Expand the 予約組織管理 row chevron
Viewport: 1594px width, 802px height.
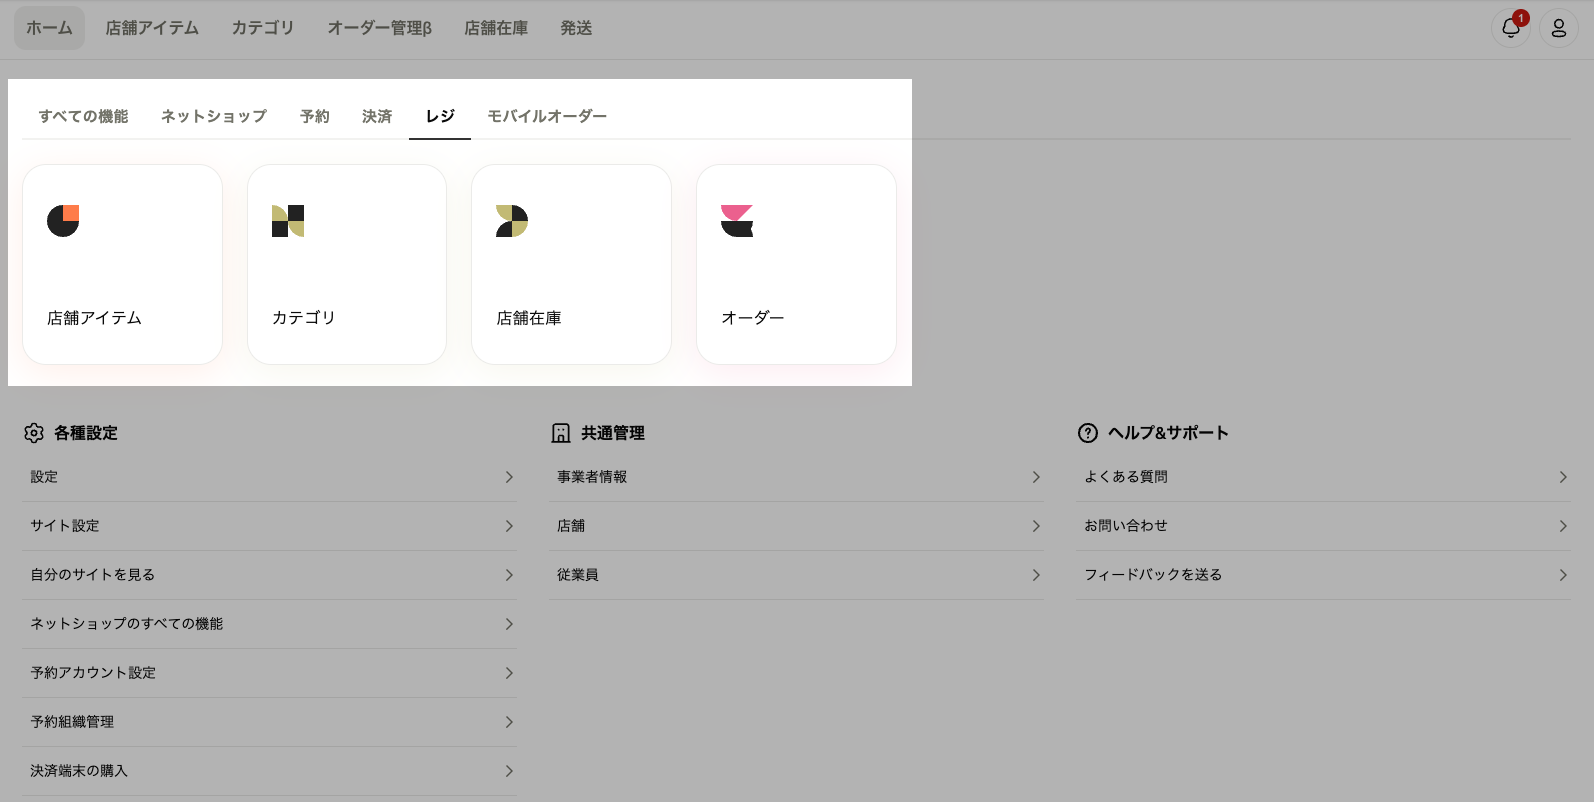(x=509, y=722)
